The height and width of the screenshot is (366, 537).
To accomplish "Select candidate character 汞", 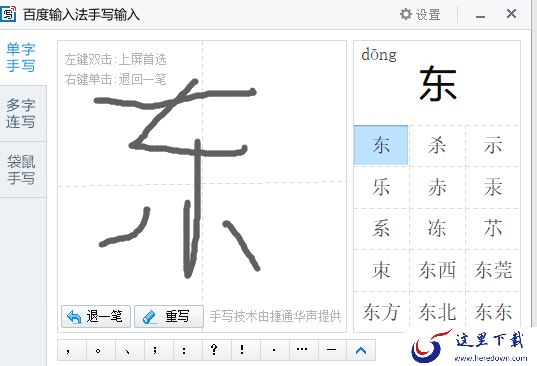I will tap(493, 187).
